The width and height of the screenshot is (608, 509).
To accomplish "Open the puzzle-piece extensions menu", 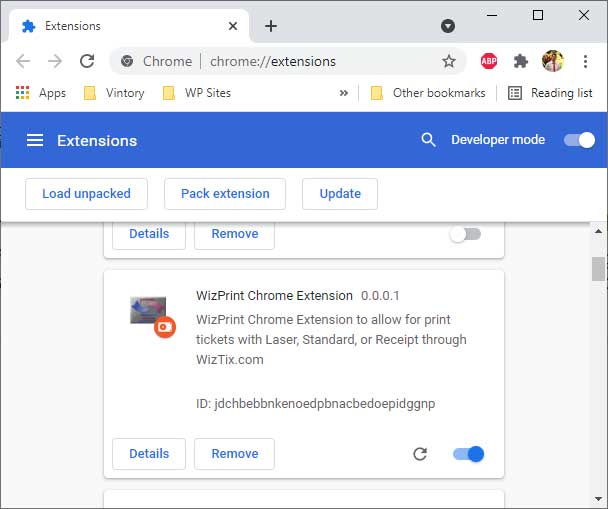I will pos(521,61).
